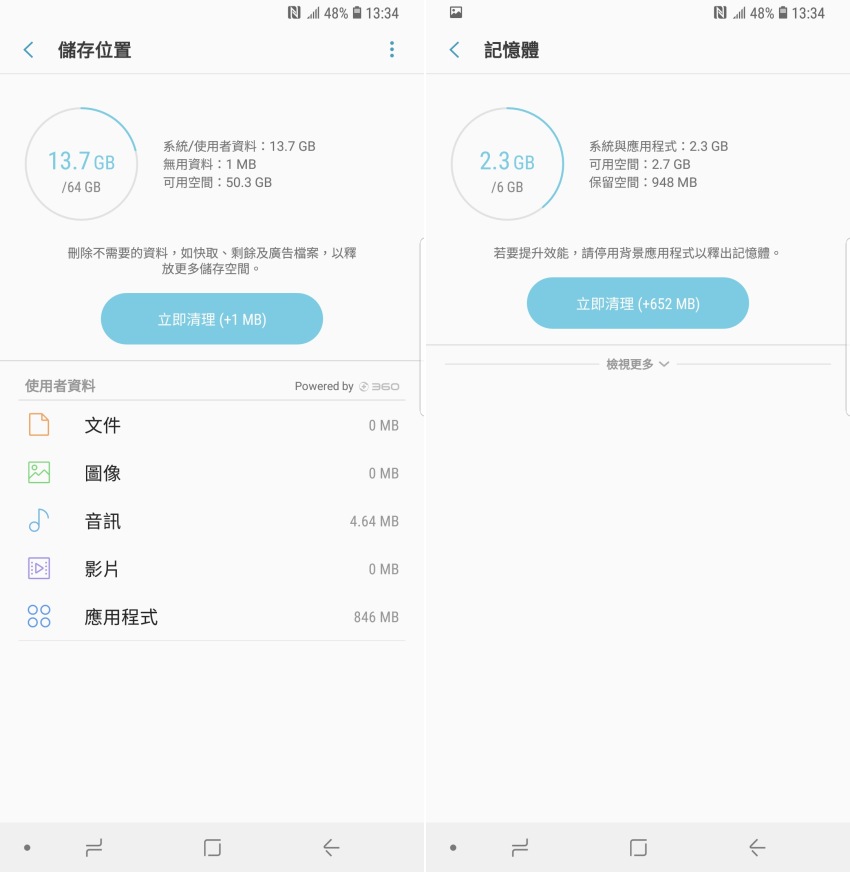The width and height of the screenshot is (850, 872).
Task: Tap the 音訊 music note icon
Action: click(x=39, y=521)
